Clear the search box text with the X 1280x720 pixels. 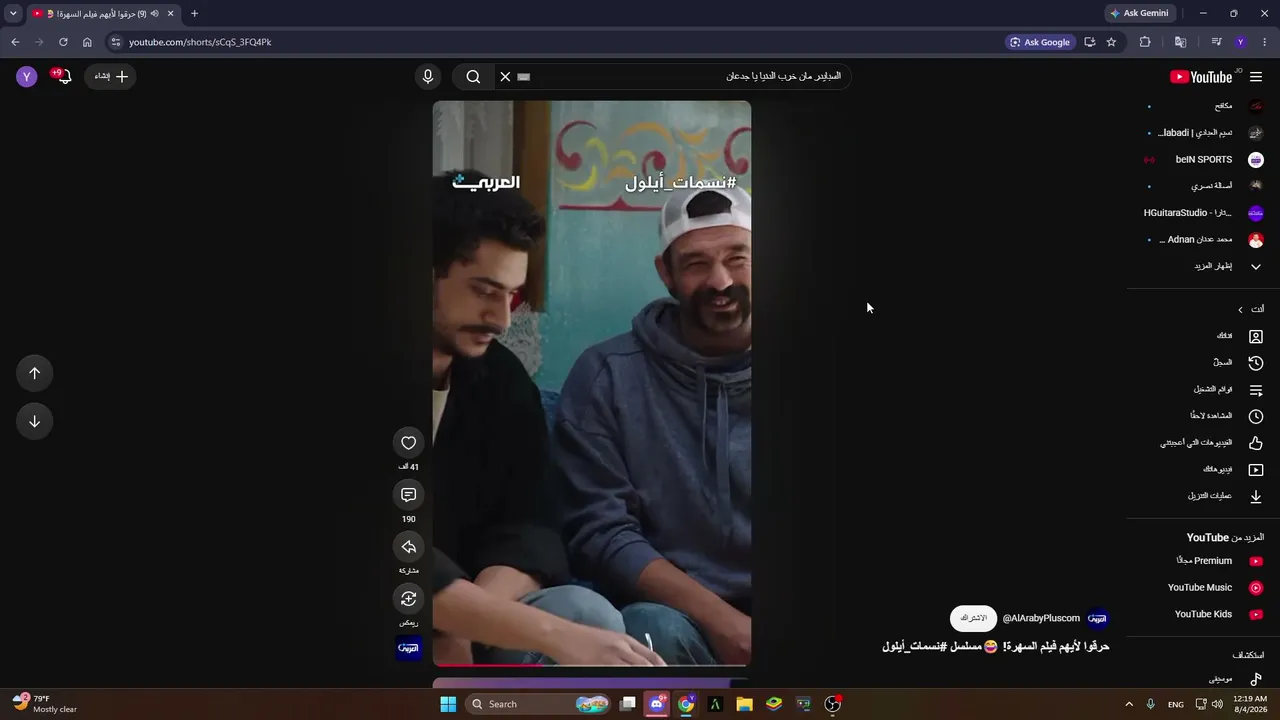tap(505, 76)
